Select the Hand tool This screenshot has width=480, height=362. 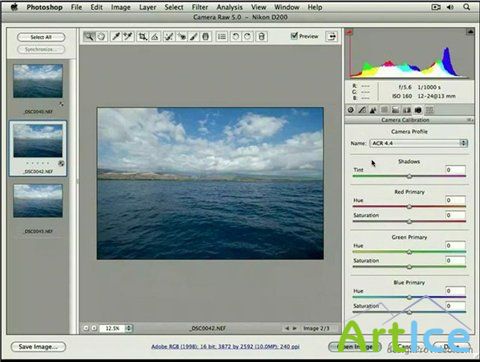point(101,36)
